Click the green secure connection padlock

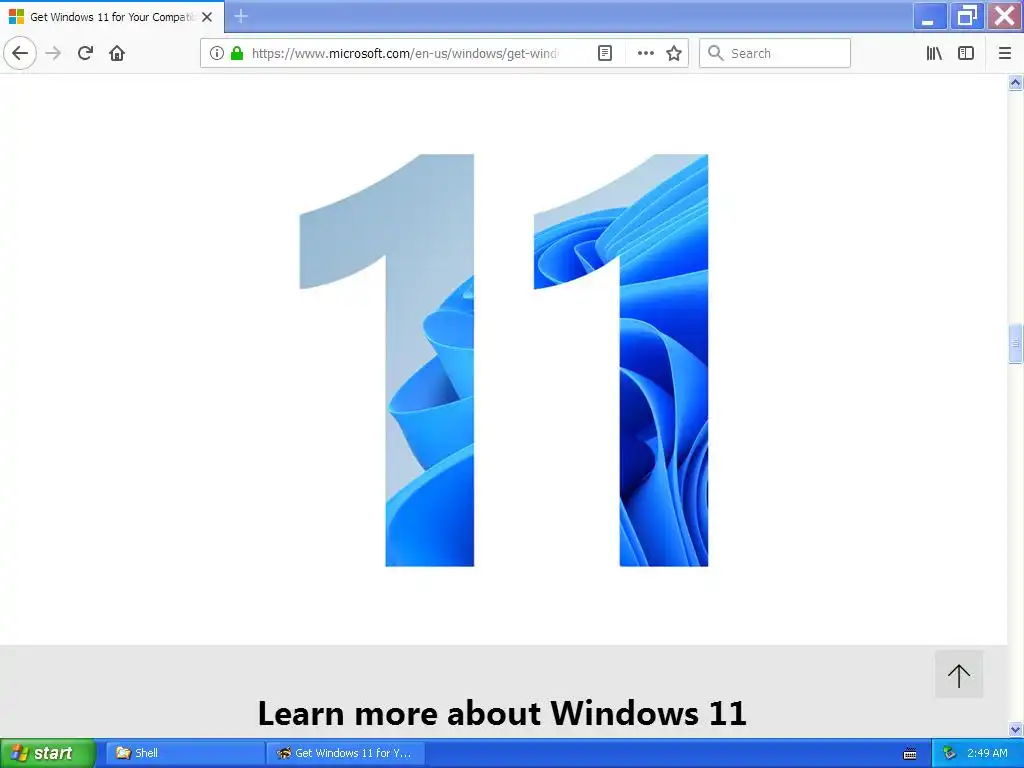[237, 53]
